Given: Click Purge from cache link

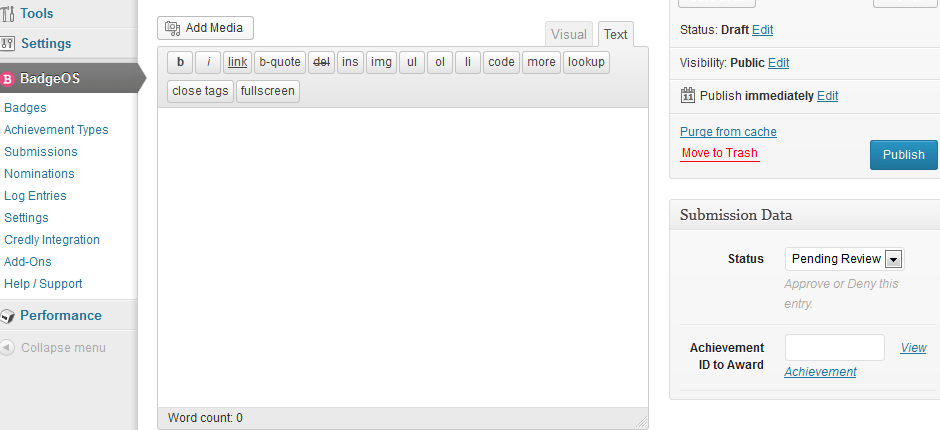Looking at the screenshot, I should (728, 131).
